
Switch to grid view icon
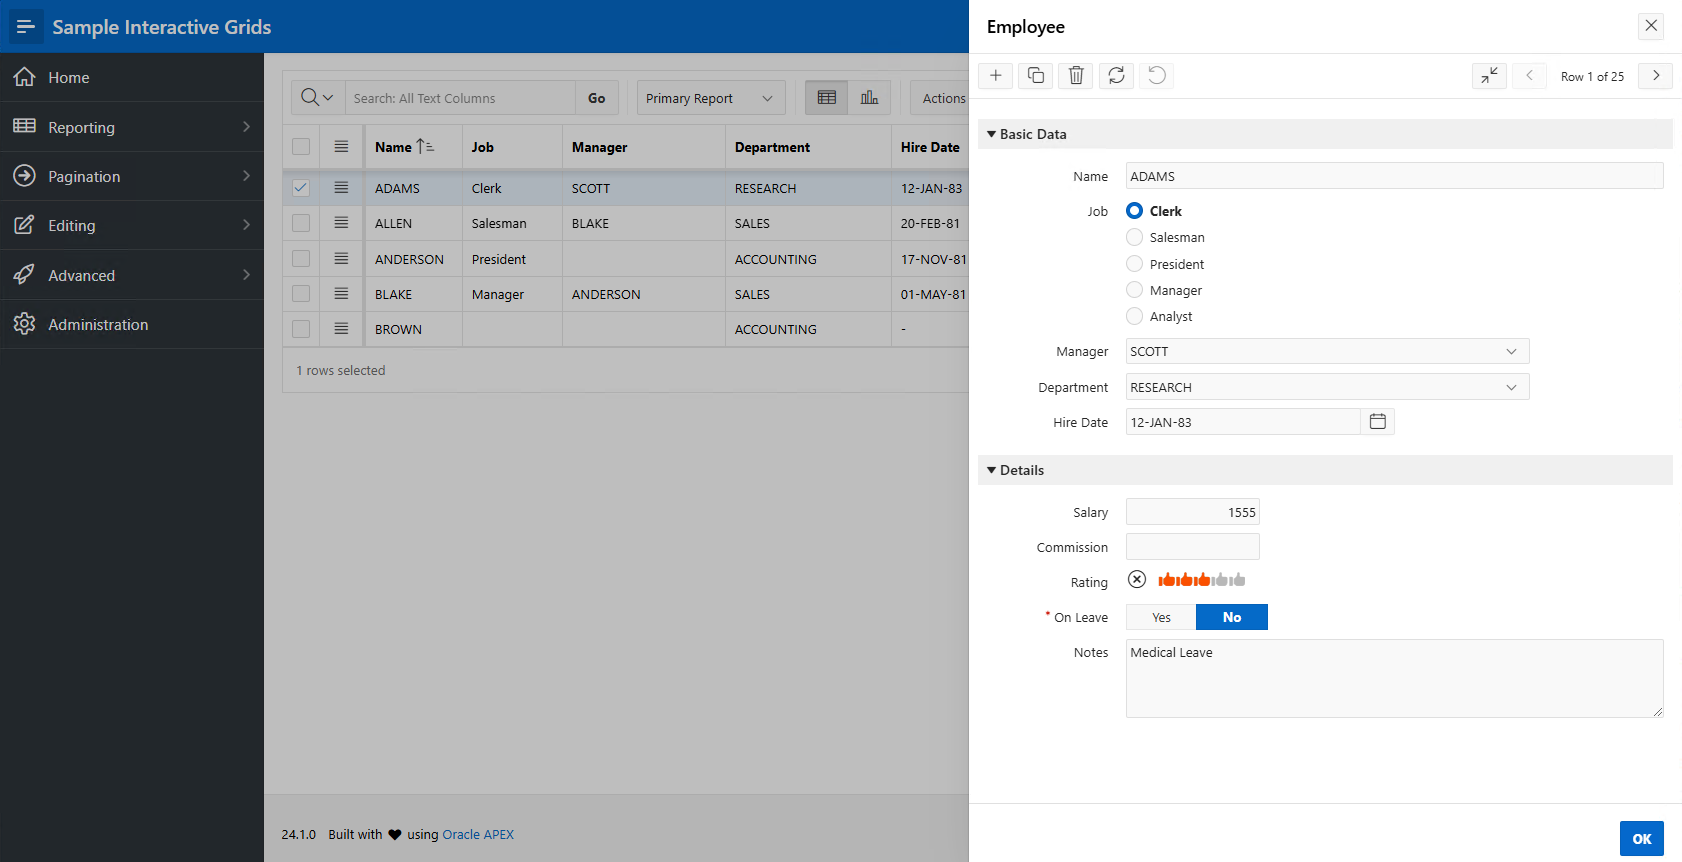827,98
